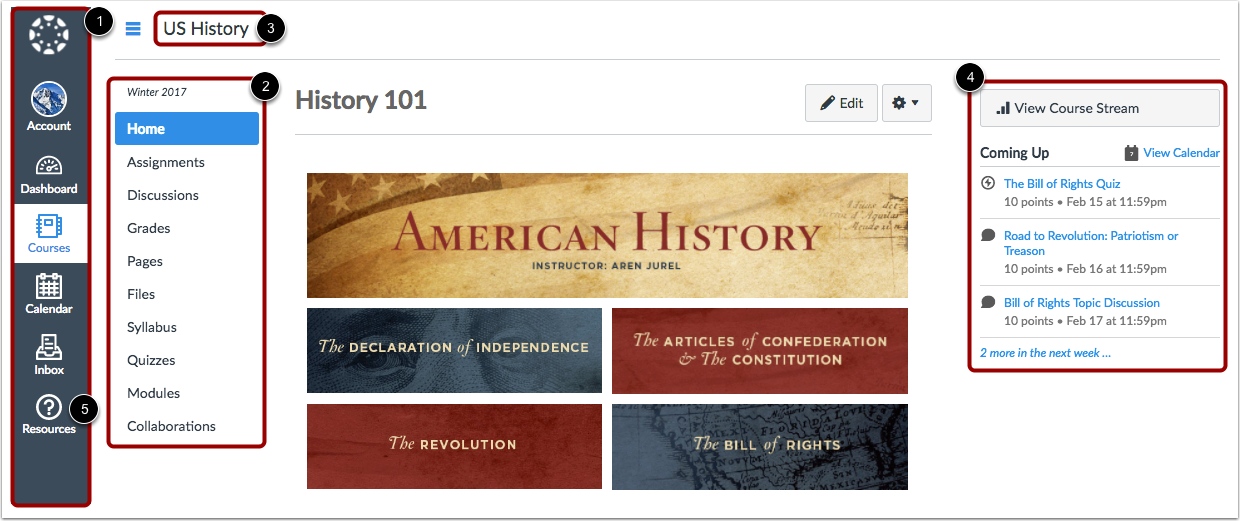The width and height of the screenshot is (1240, 521).
Task: Select Modules in course navigation
Action: 154,393
